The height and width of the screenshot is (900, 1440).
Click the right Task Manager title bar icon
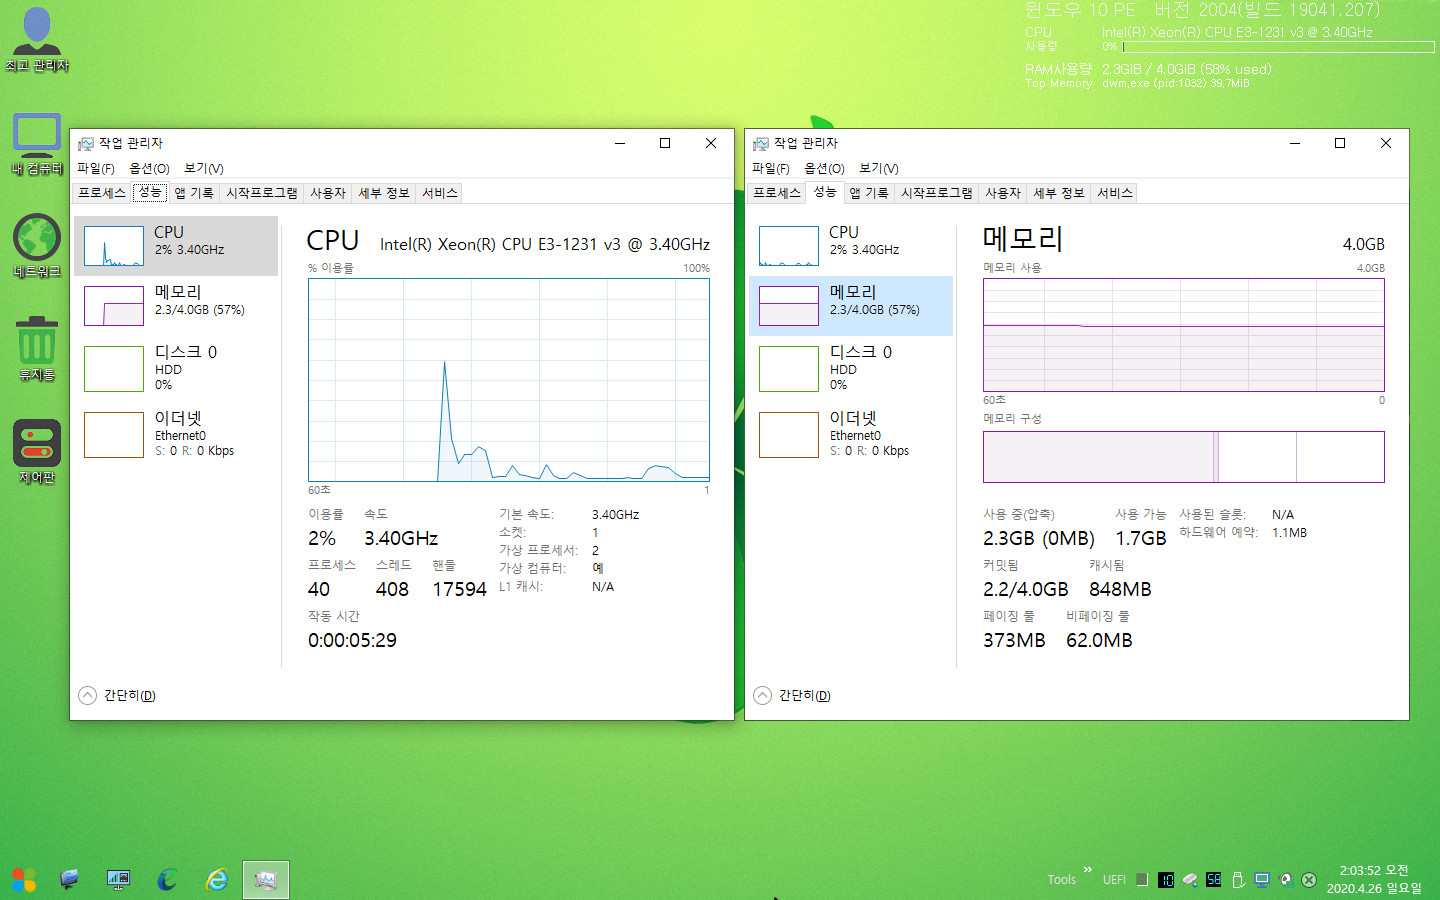pos(761,144)
